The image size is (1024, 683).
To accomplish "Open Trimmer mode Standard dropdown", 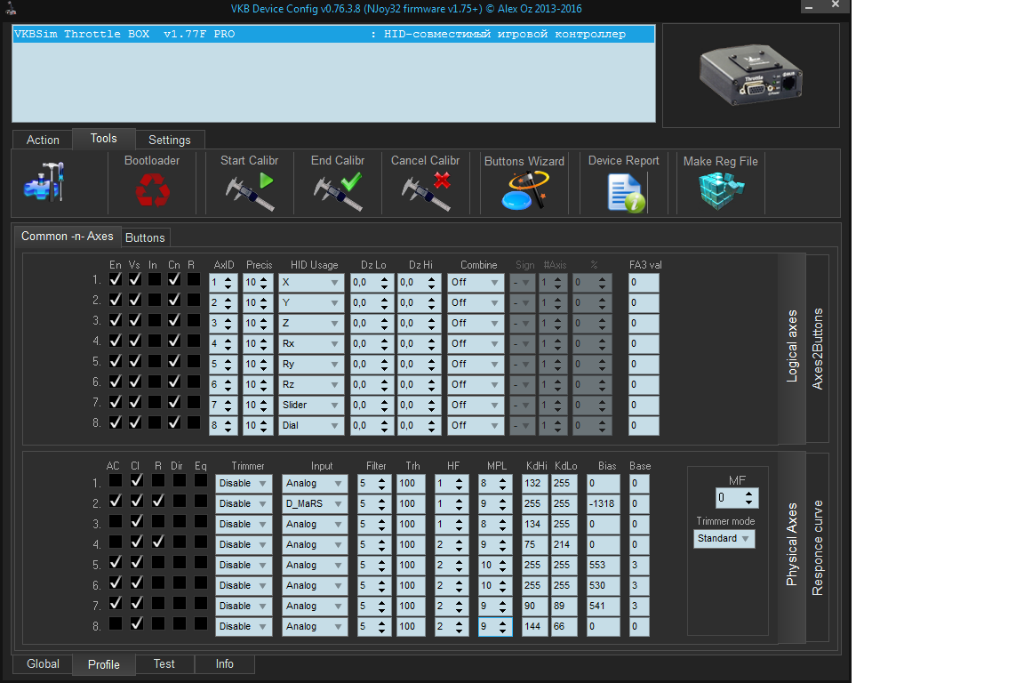I will click(x=724, y=538).
